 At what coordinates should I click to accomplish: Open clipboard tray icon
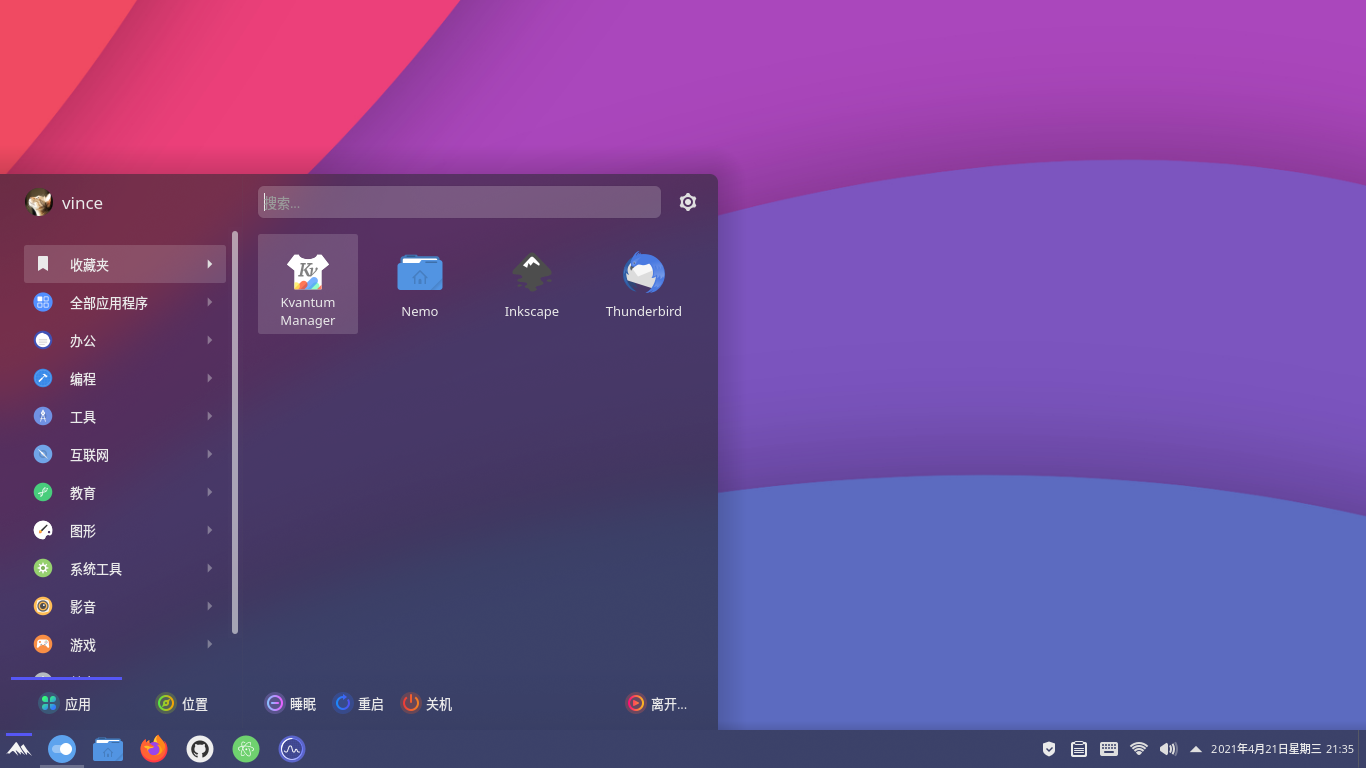pyautogui.click(x=1079, y=749)
